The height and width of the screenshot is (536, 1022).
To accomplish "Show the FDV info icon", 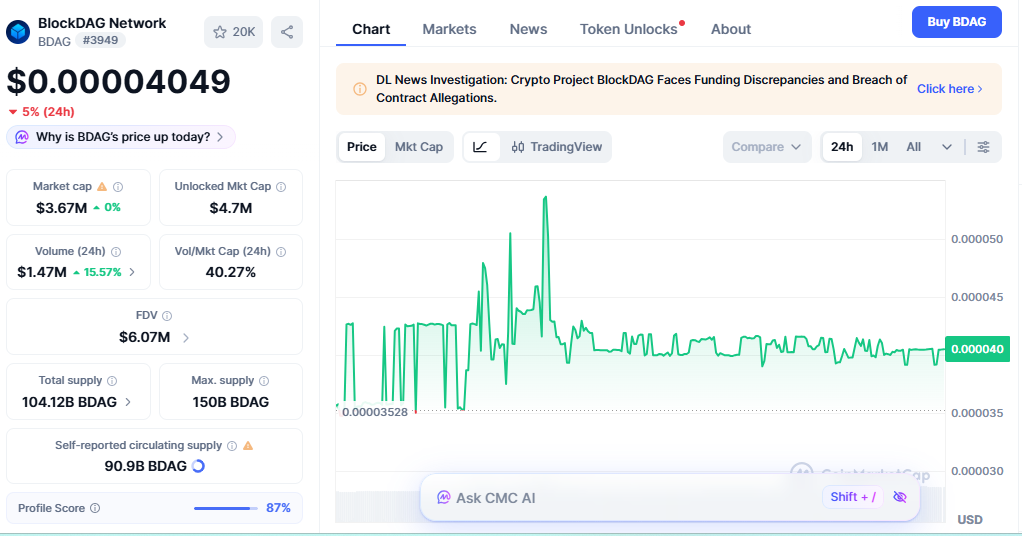I will click(x=167, y=316).
